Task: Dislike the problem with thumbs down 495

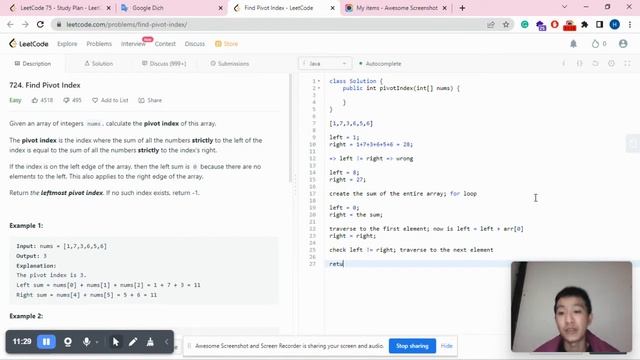Action: click(x=72, y=100)
